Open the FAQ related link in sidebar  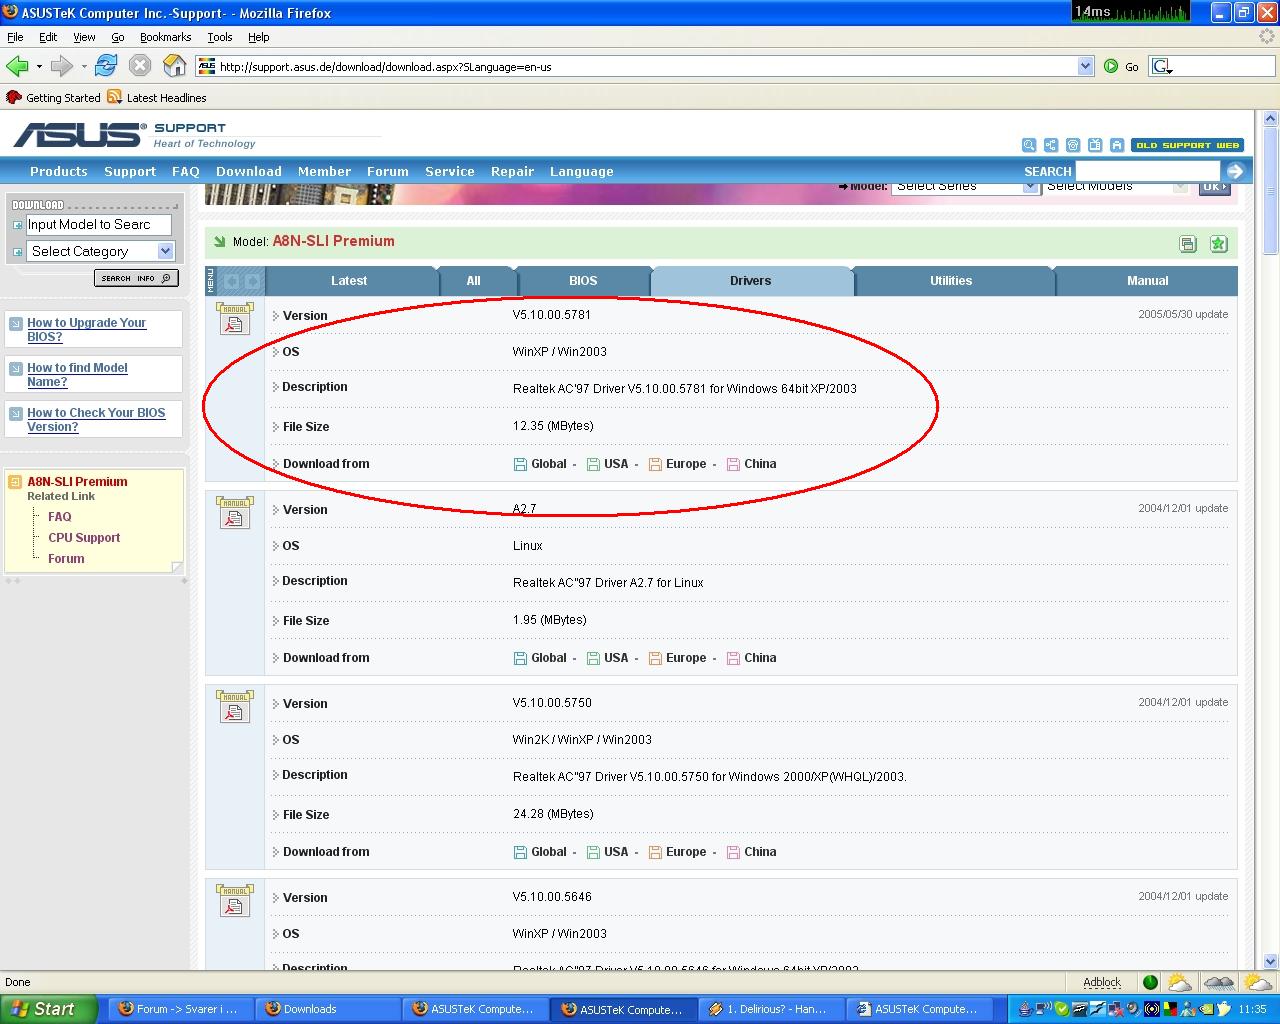tap(60, 517)
